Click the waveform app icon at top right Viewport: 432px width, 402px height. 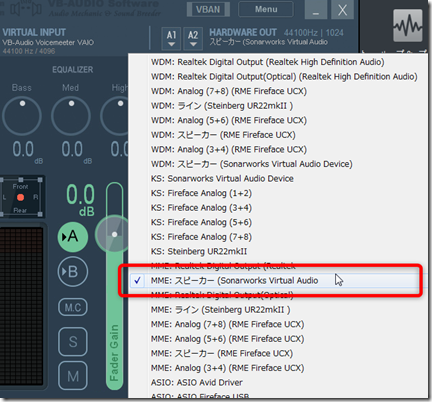(408, 26)
